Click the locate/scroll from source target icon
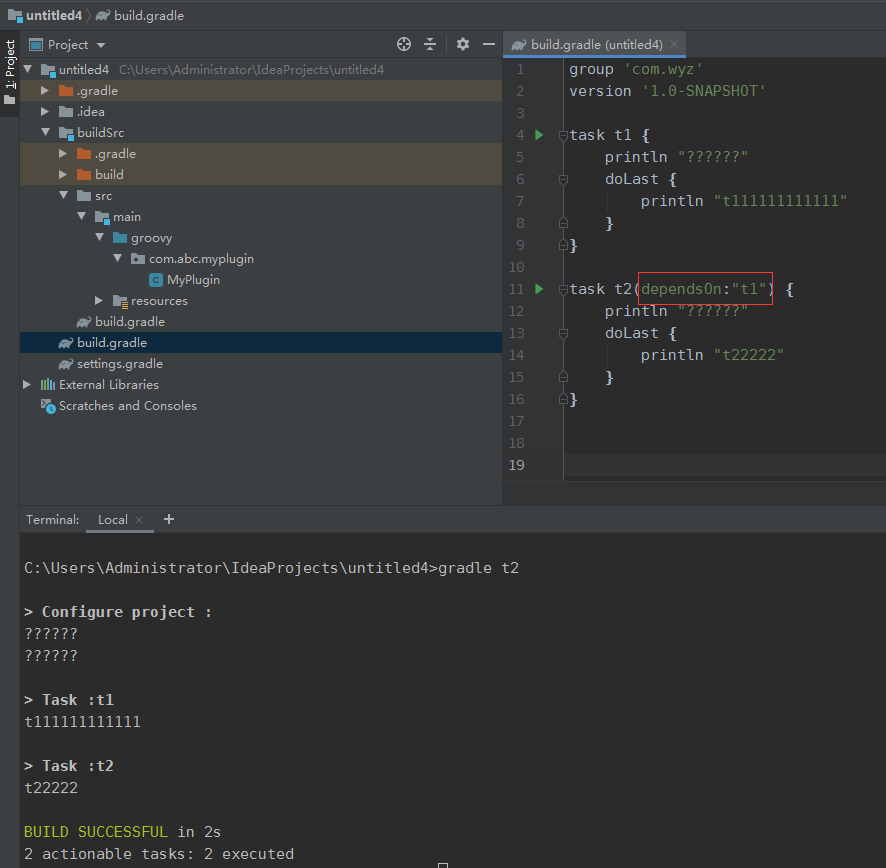Image resolution: width=886 pixels, height=868 pixels. (x=404, y=44)
